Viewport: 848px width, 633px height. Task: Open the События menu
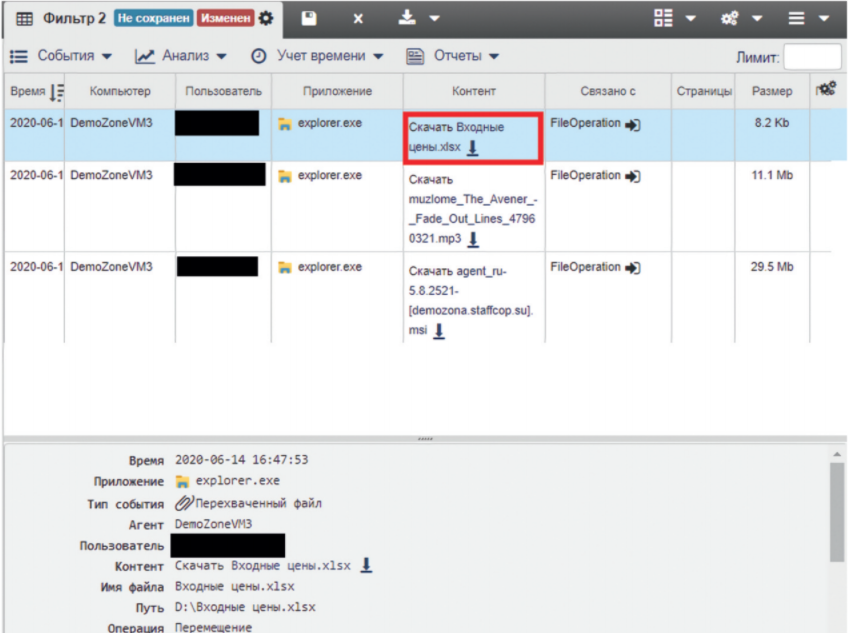click(62, 56)
